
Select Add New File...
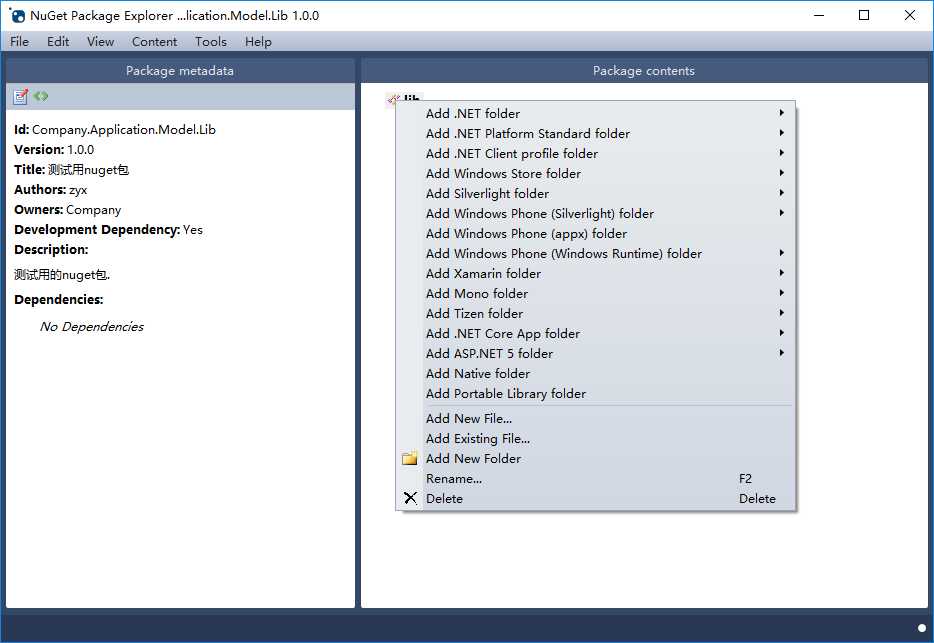pos(596,418)
